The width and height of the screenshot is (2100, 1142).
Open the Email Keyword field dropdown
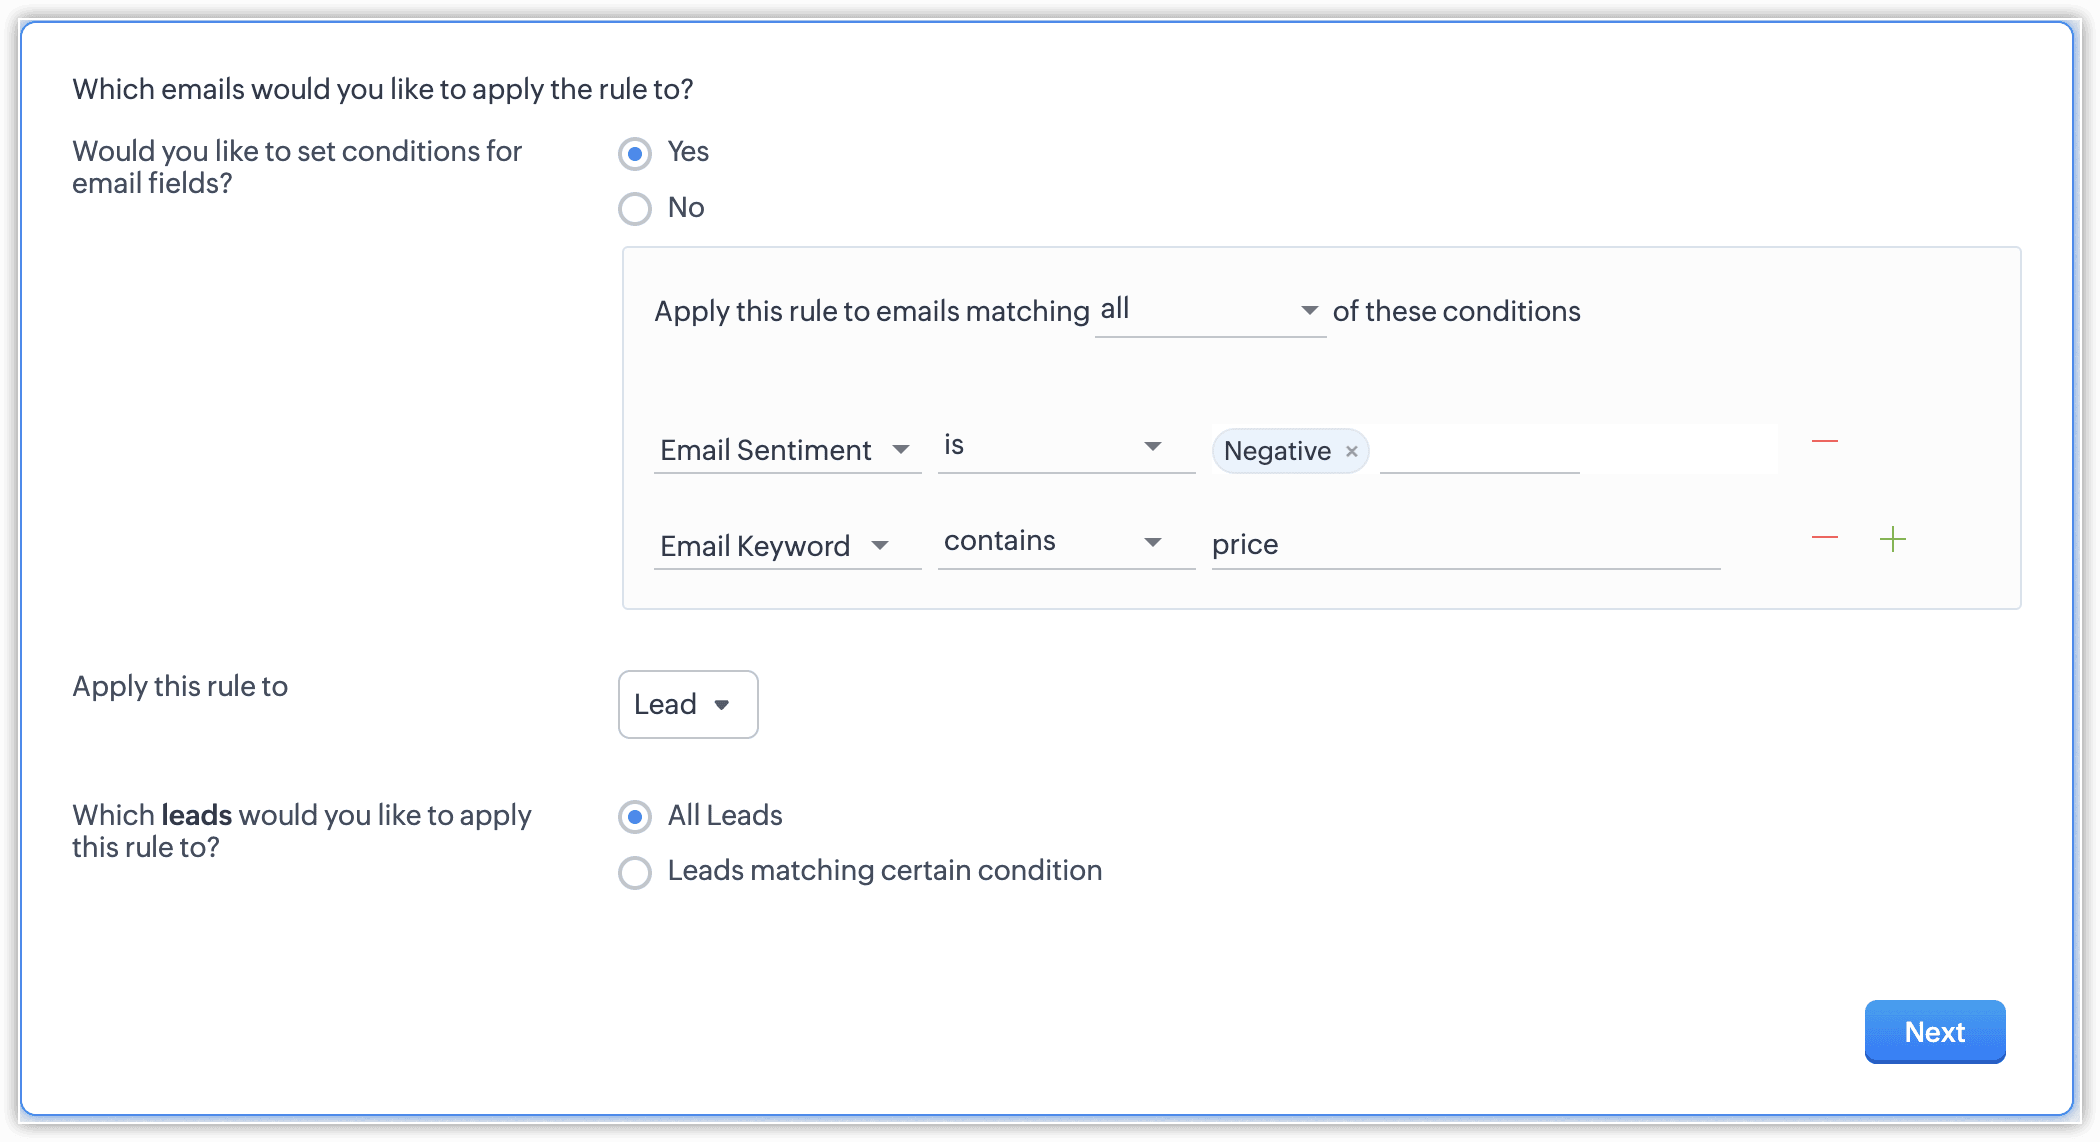786,546
